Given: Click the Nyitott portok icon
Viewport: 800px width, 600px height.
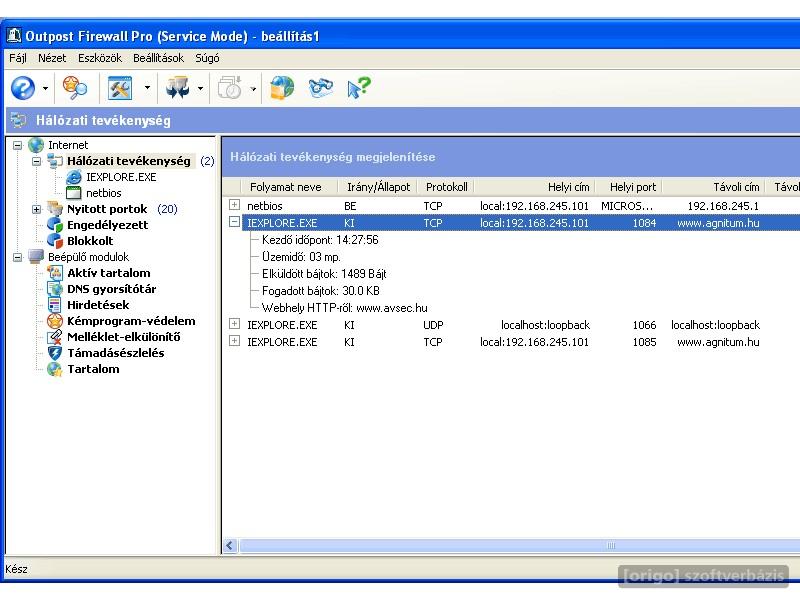Looking at the screenshot, I should click(x=55, y=209).
